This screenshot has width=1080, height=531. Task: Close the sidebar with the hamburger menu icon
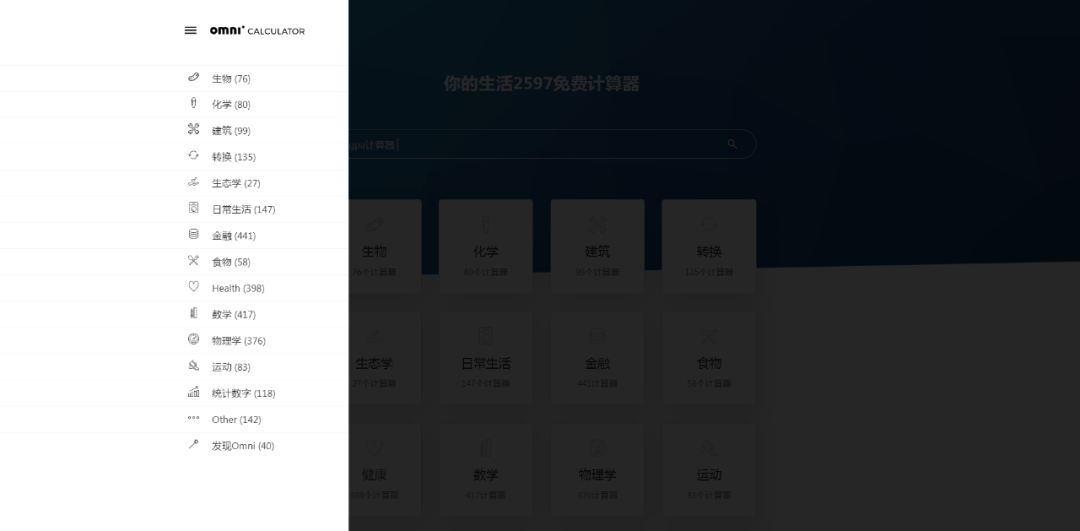point(191,30)
